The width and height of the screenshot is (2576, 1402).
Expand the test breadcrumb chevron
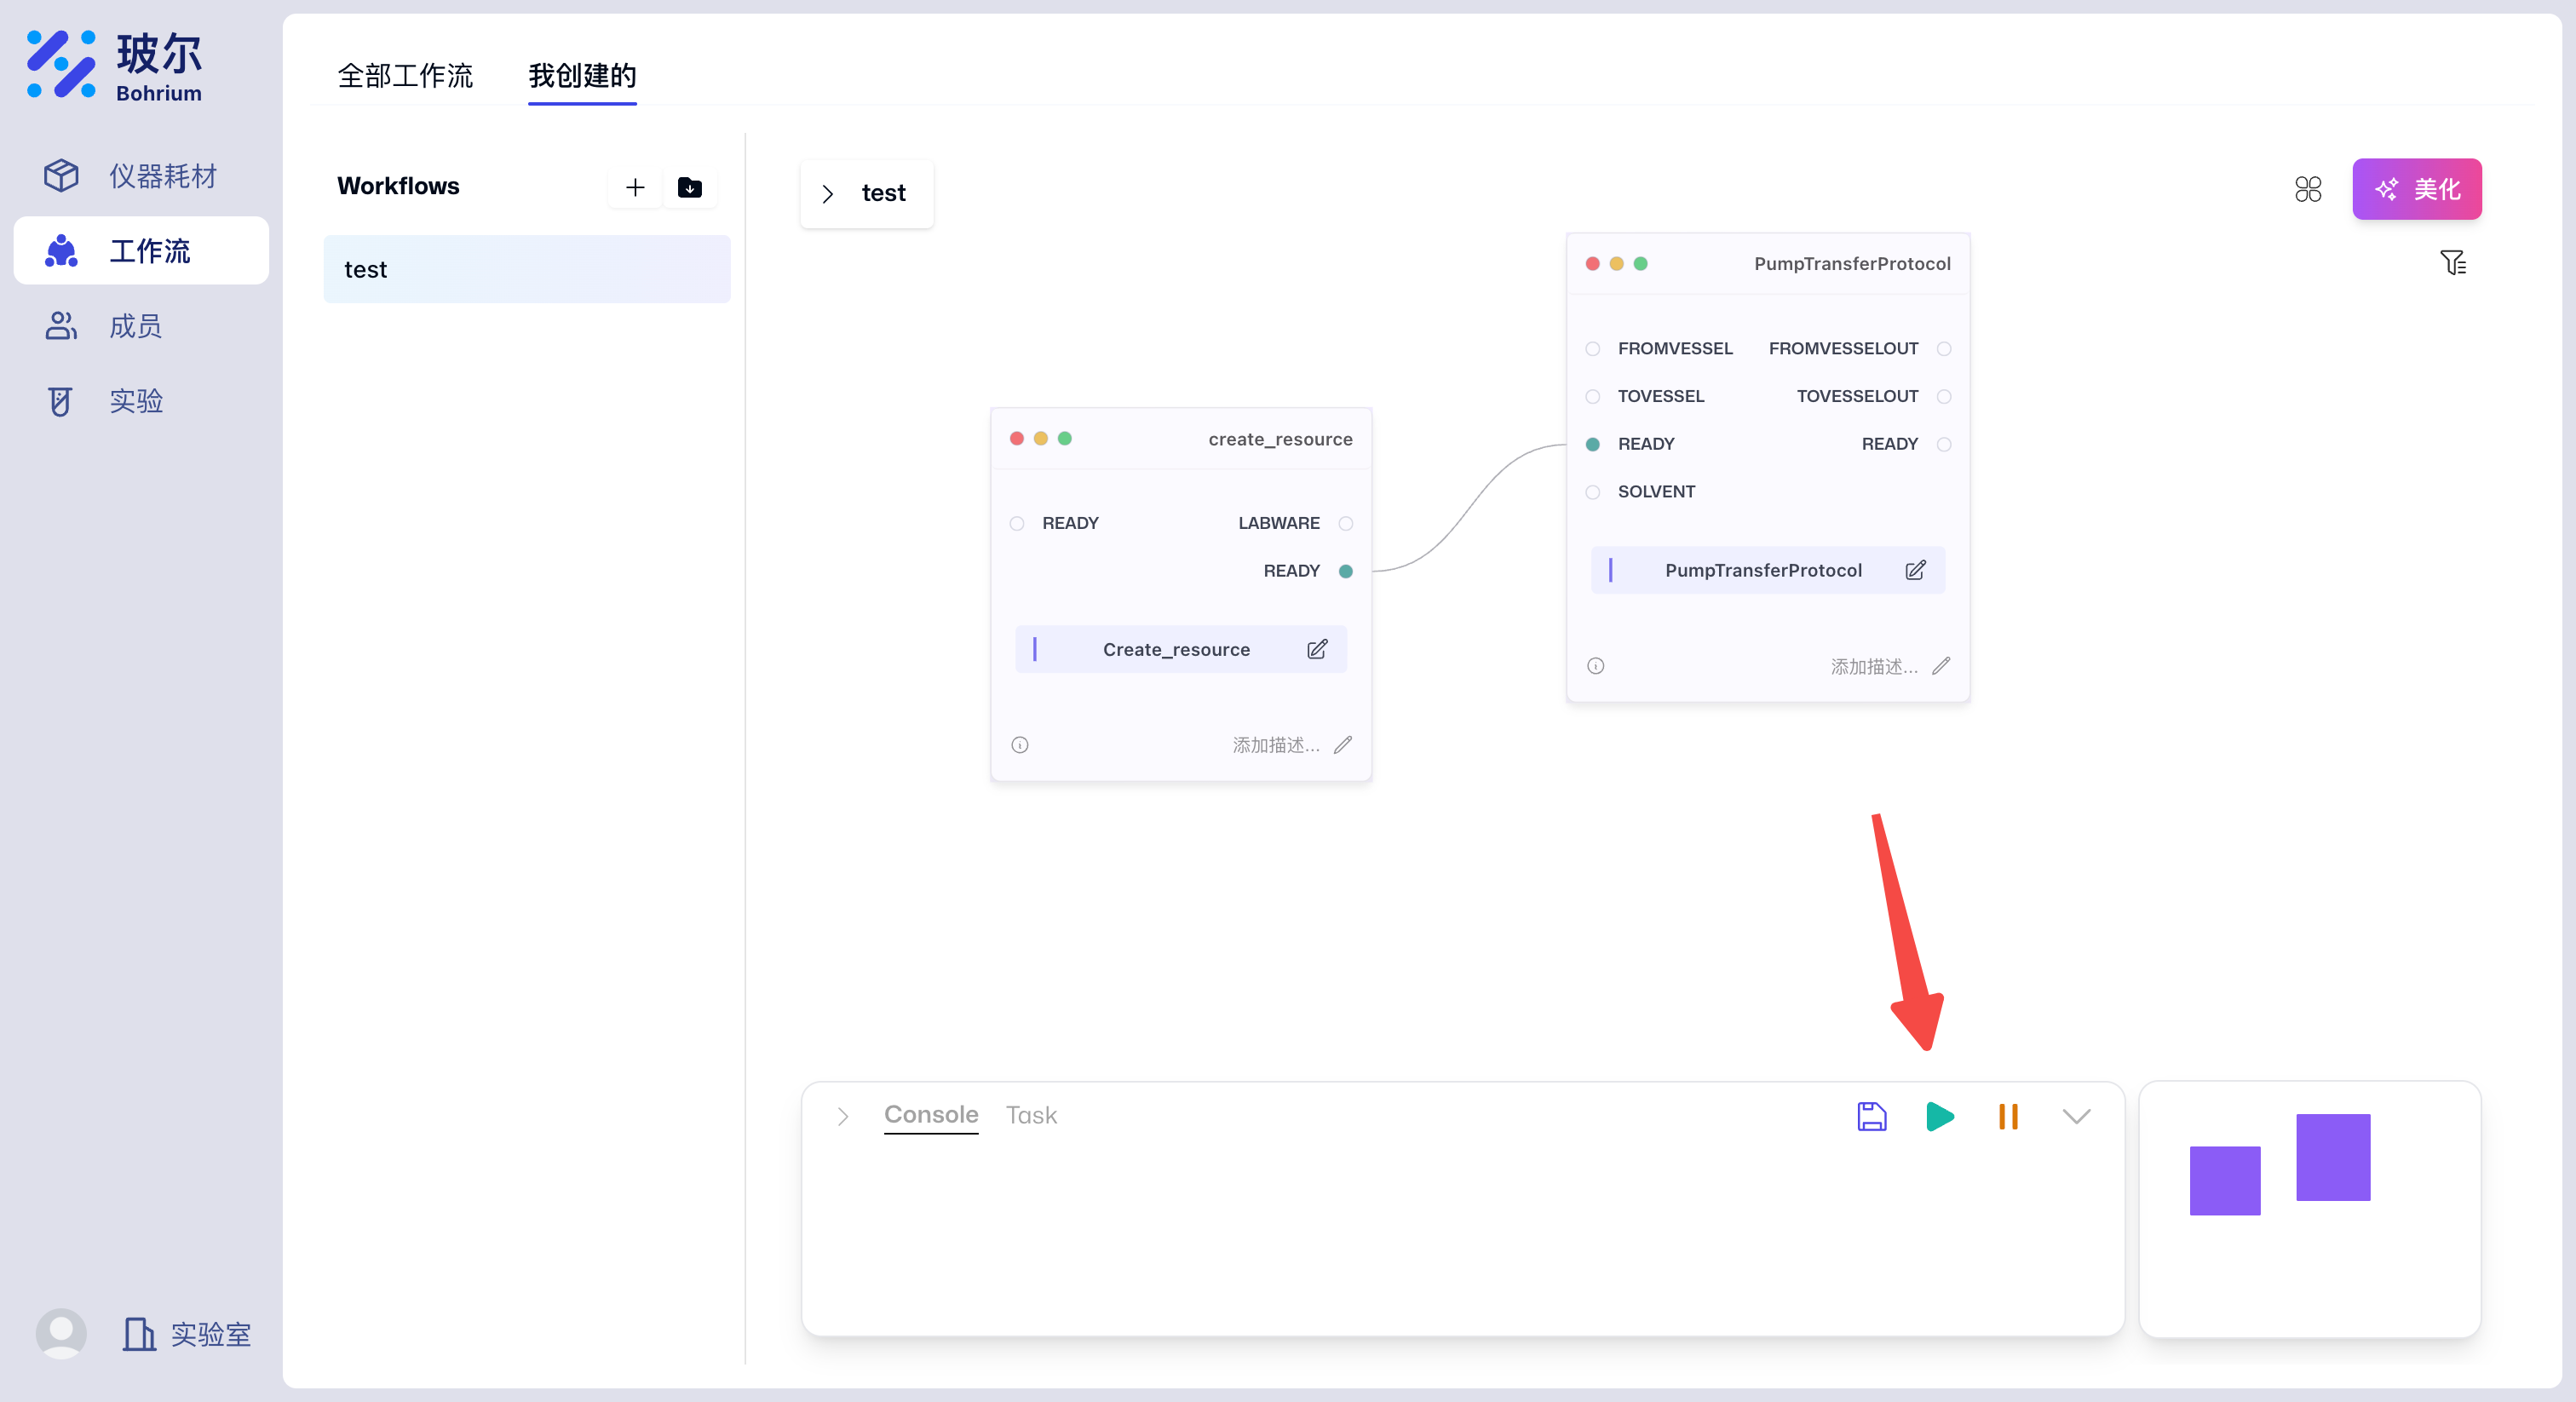pos(827,193)
